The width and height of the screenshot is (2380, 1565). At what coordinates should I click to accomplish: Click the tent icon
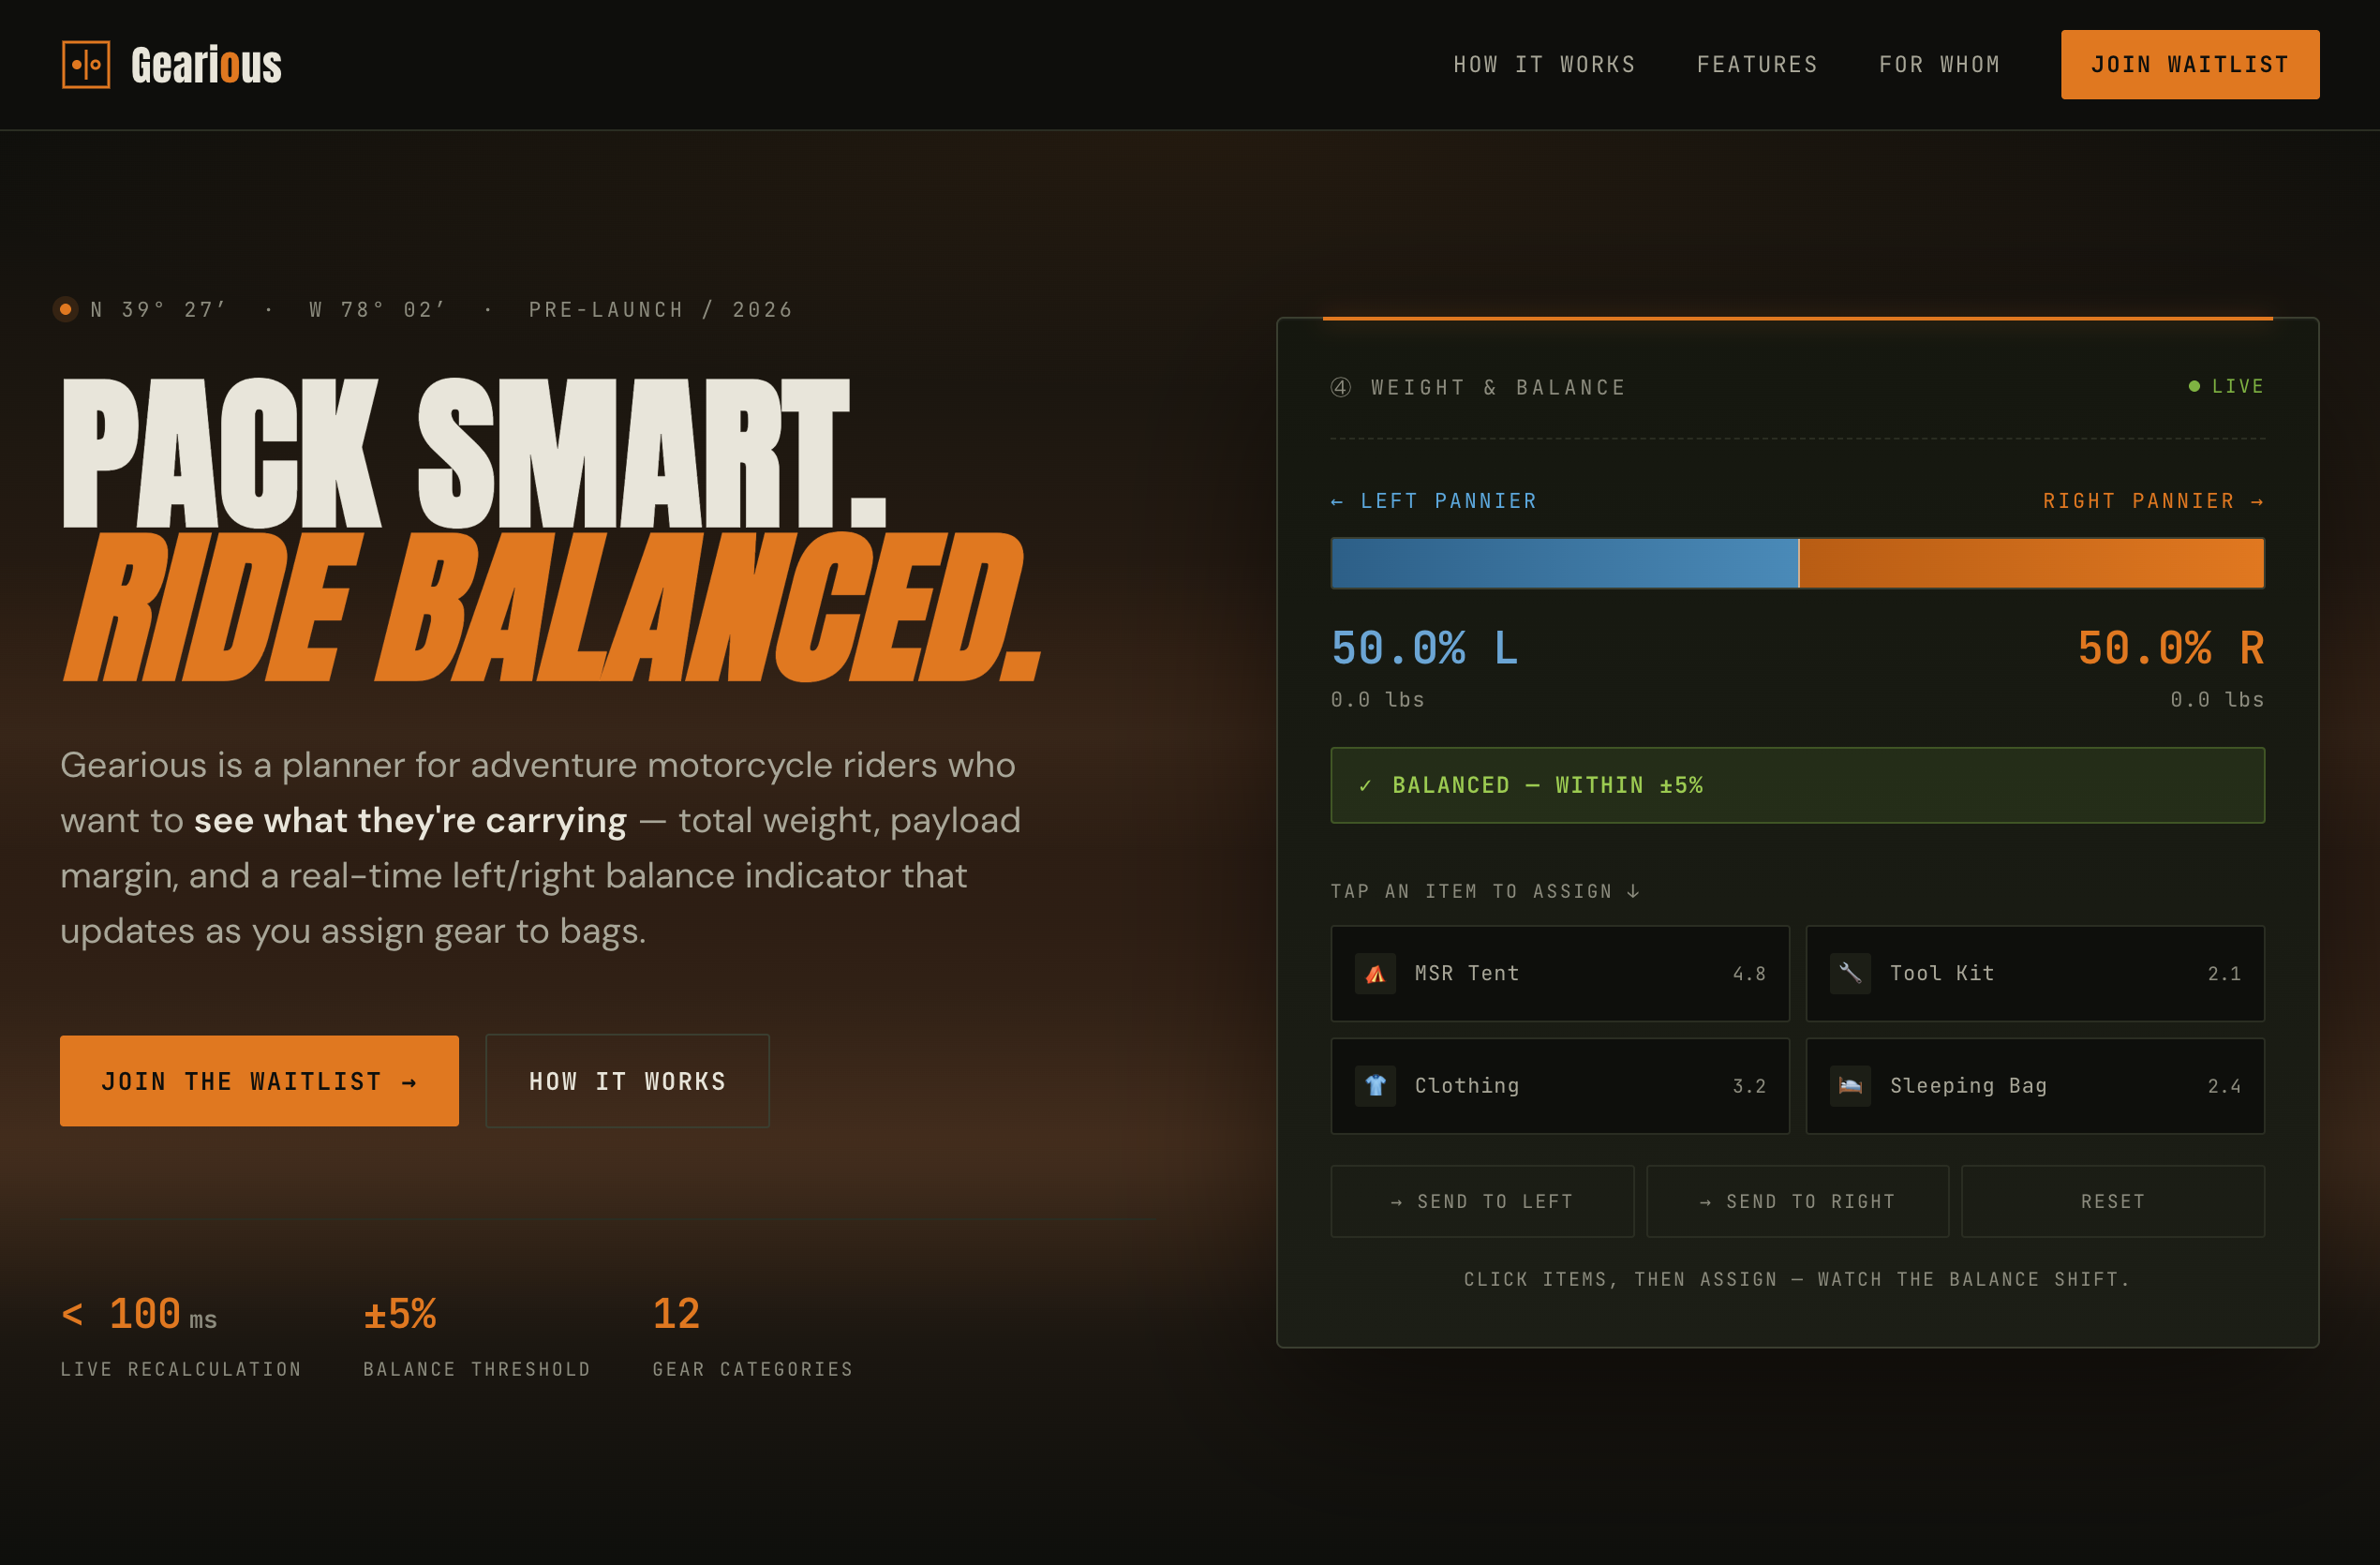[1375, 974]
